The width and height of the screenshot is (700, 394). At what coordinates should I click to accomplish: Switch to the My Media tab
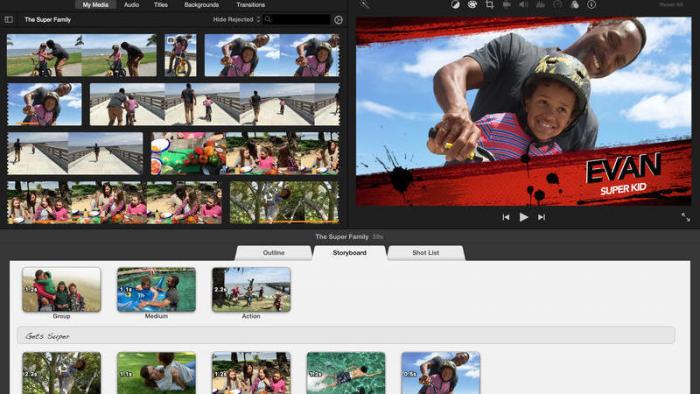click(96, 4)
